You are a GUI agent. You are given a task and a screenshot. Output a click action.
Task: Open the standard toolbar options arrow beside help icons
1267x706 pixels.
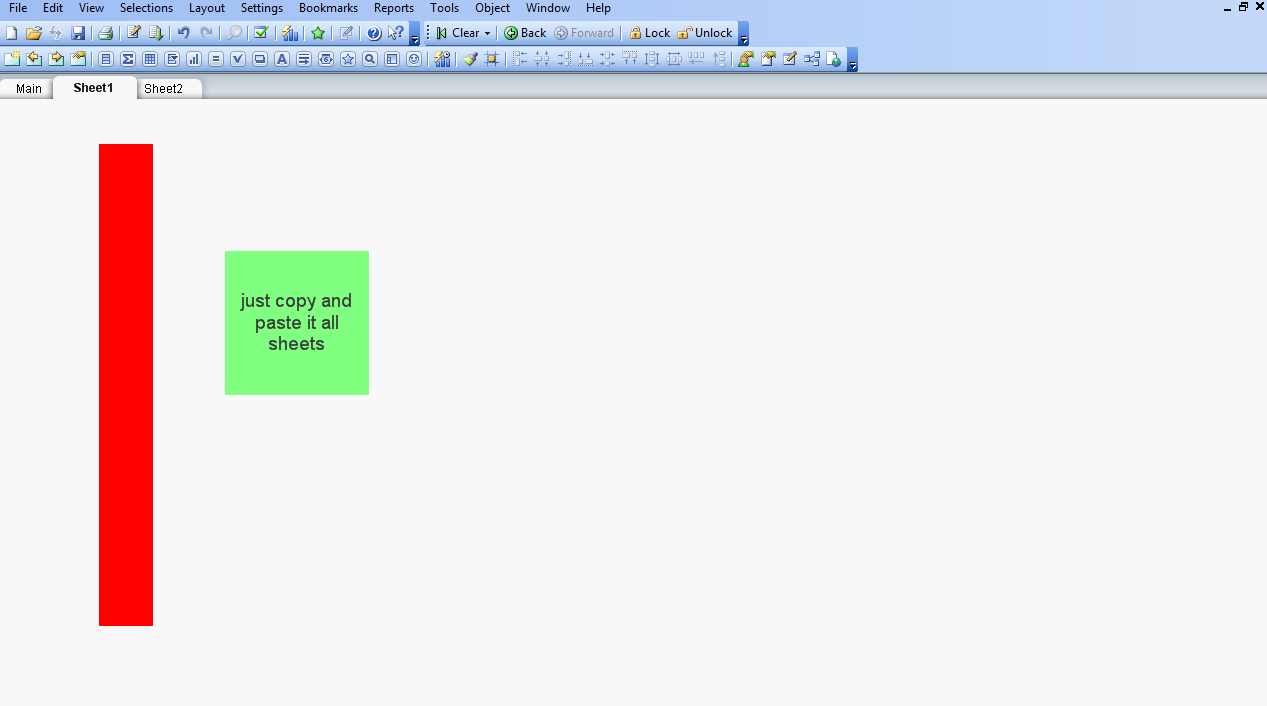pos(415,34)
